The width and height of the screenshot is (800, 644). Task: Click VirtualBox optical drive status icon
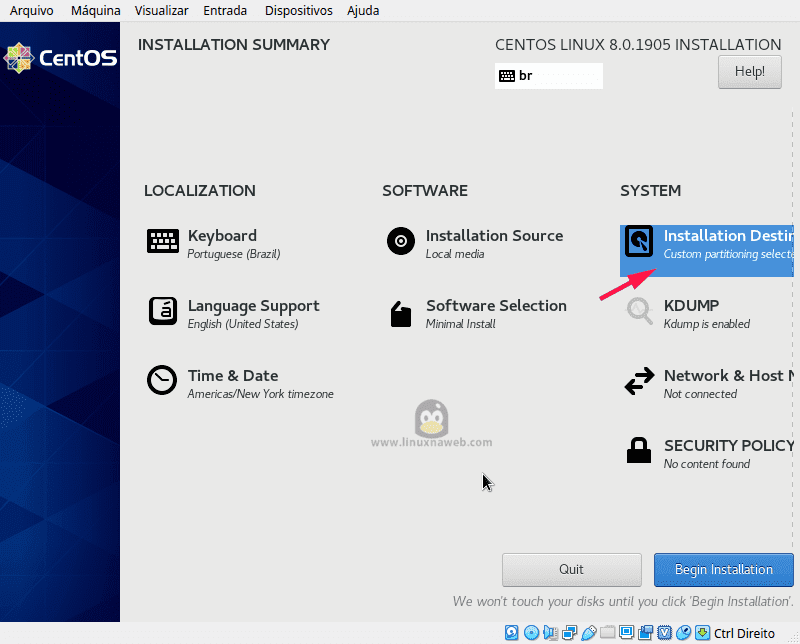tap(531, 633)
